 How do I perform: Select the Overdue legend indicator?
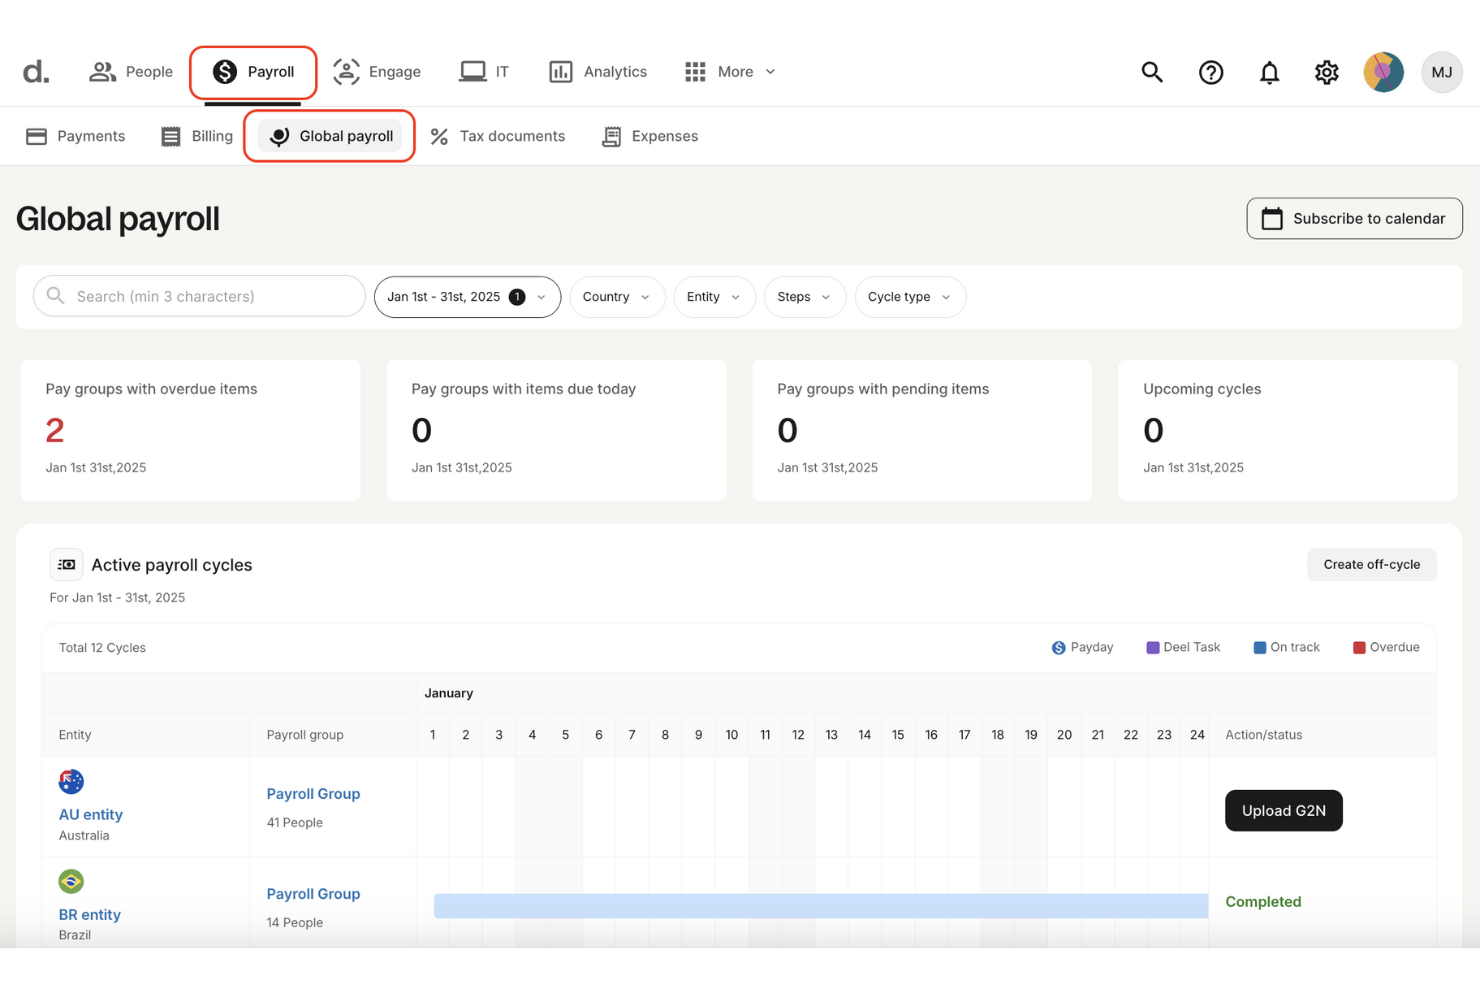pyautogui.click(x=1357, y=647)
